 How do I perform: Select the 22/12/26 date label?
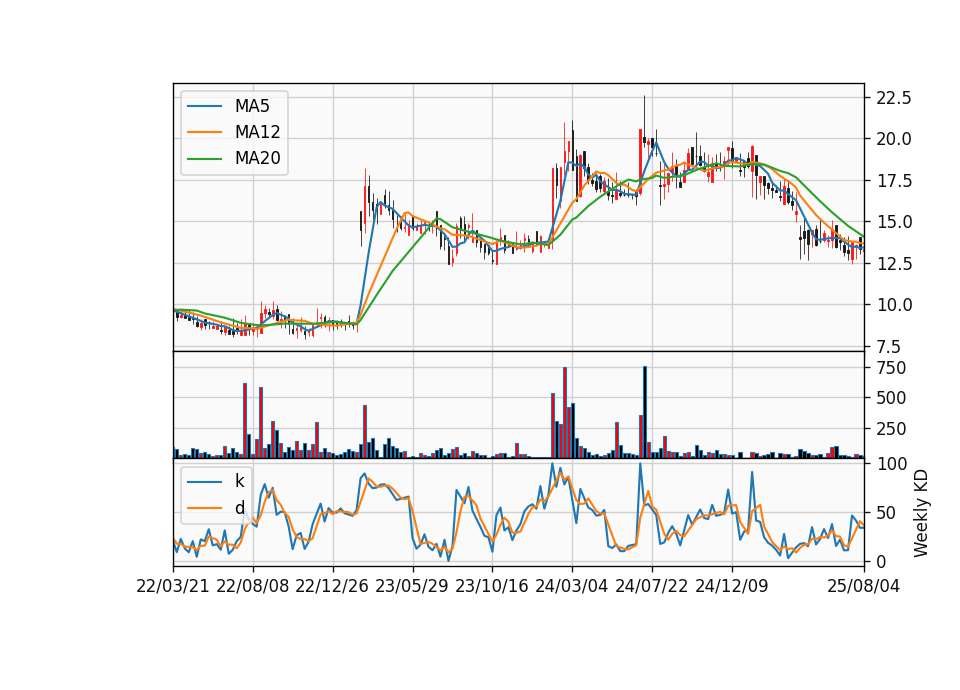click(332, 586)
